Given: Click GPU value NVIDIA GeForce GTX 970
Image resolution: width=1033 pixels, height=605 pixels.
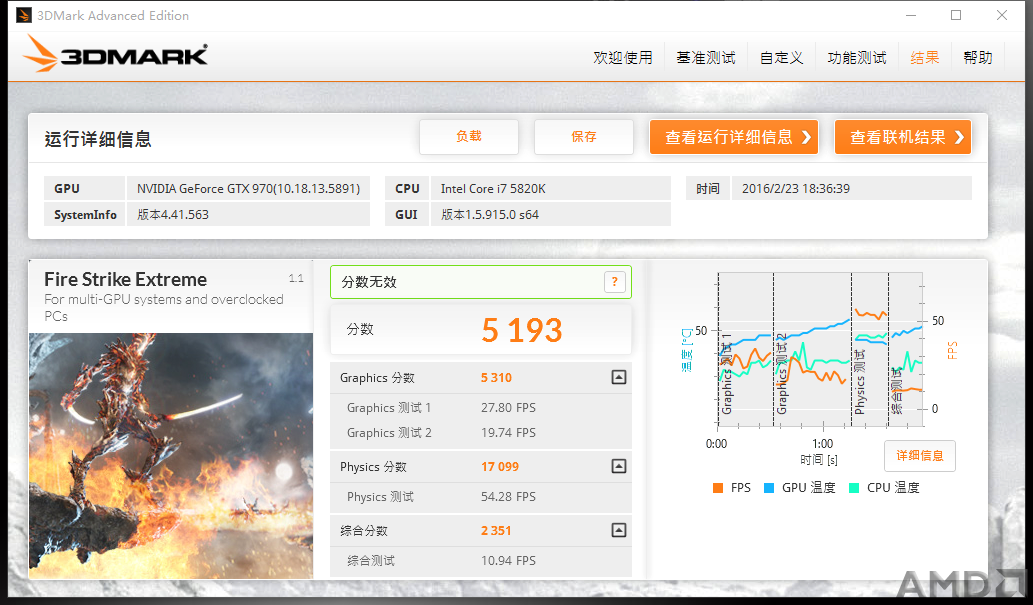Looking at the screenshot, I should coord(248,188).
